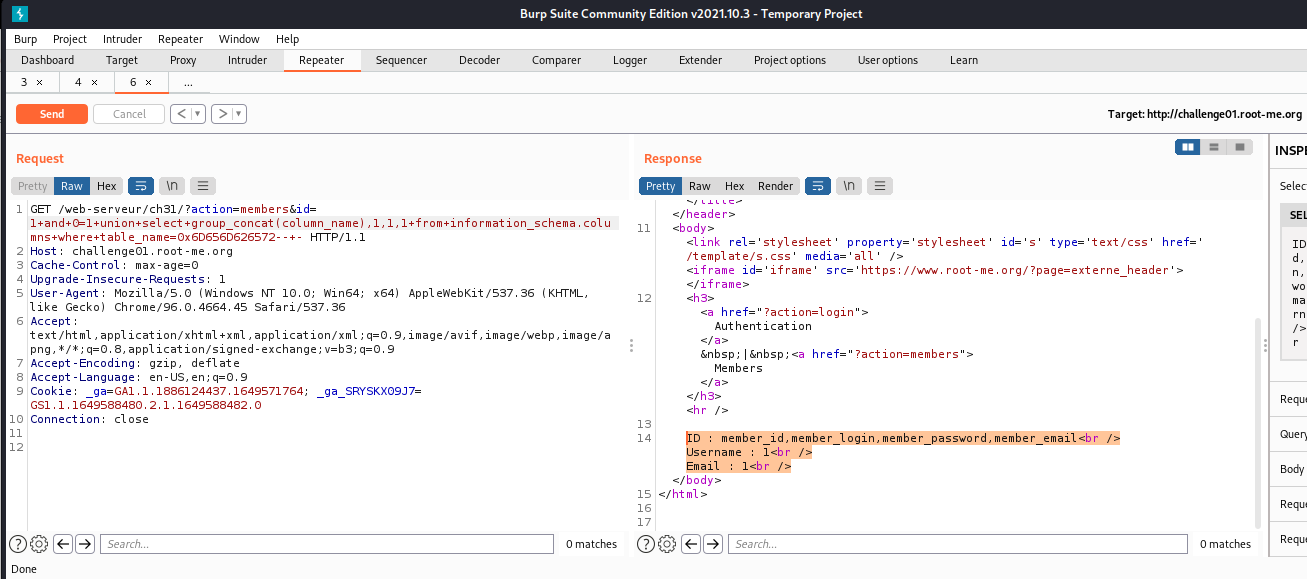Close Repeater tab 3
1307x579 pixels.
pyautogui.click(x=39, y=82)
